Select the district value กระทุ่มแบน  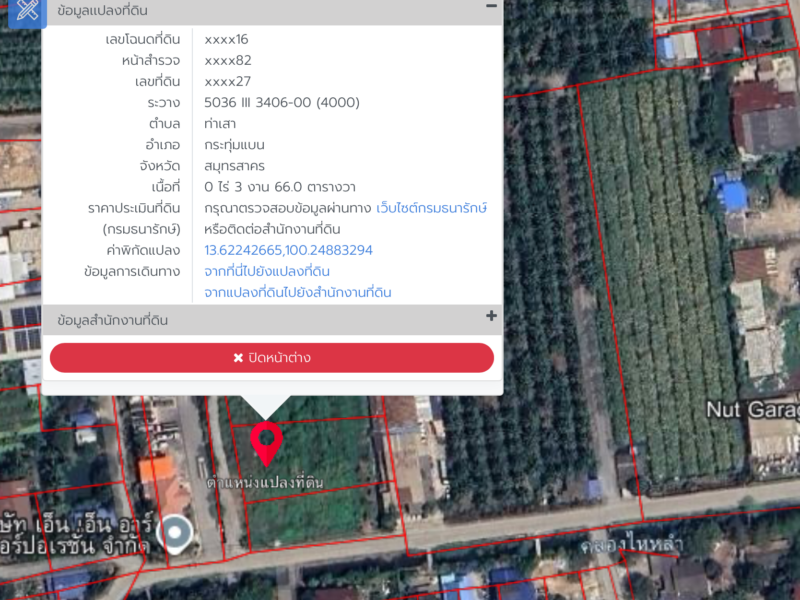click(234, 145)
